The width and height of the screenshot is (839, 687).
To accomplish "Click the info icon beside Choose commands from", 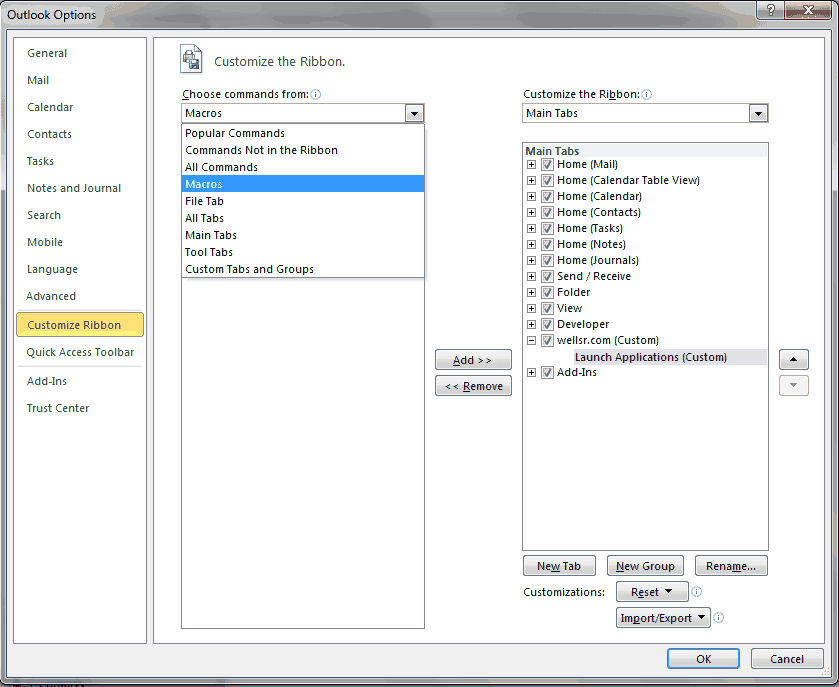I will (x=316, y=95).
